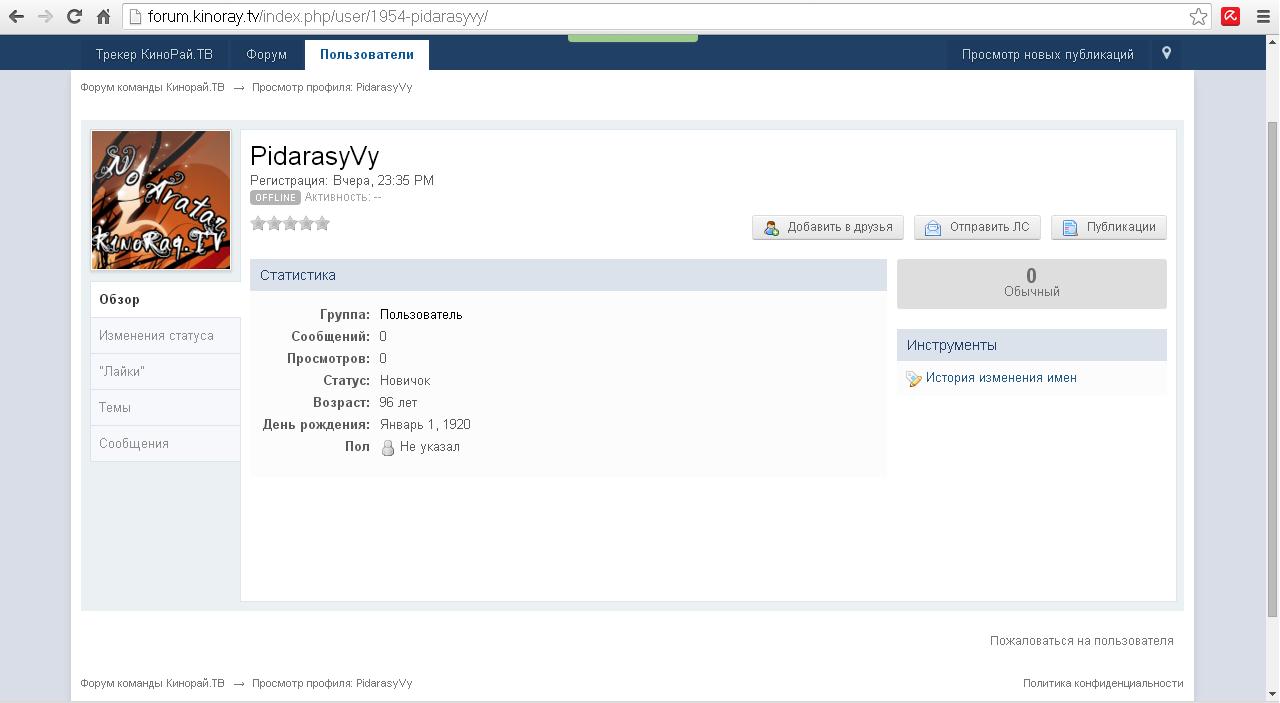
Task: Click the OFFLINE status badge
Action: point(275,198)
